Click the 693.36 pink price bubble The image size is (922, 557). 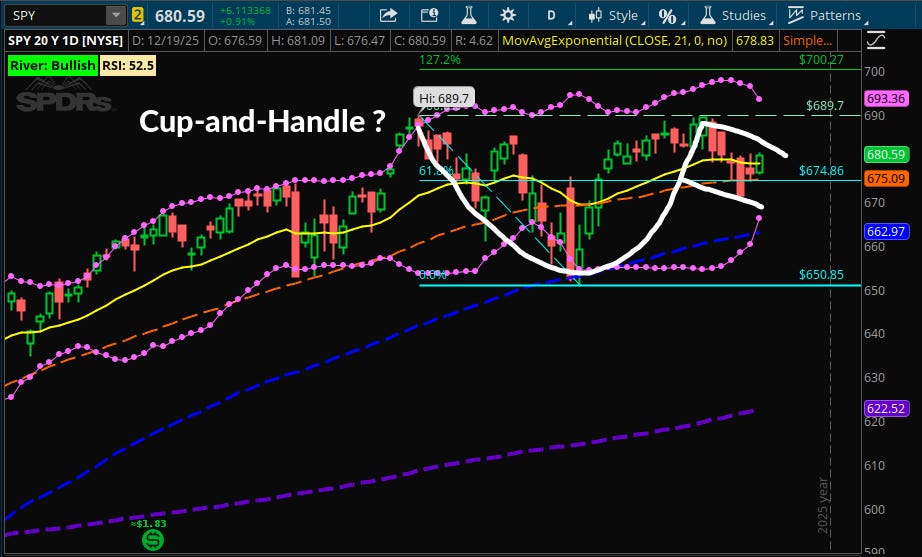pos(886,98)
